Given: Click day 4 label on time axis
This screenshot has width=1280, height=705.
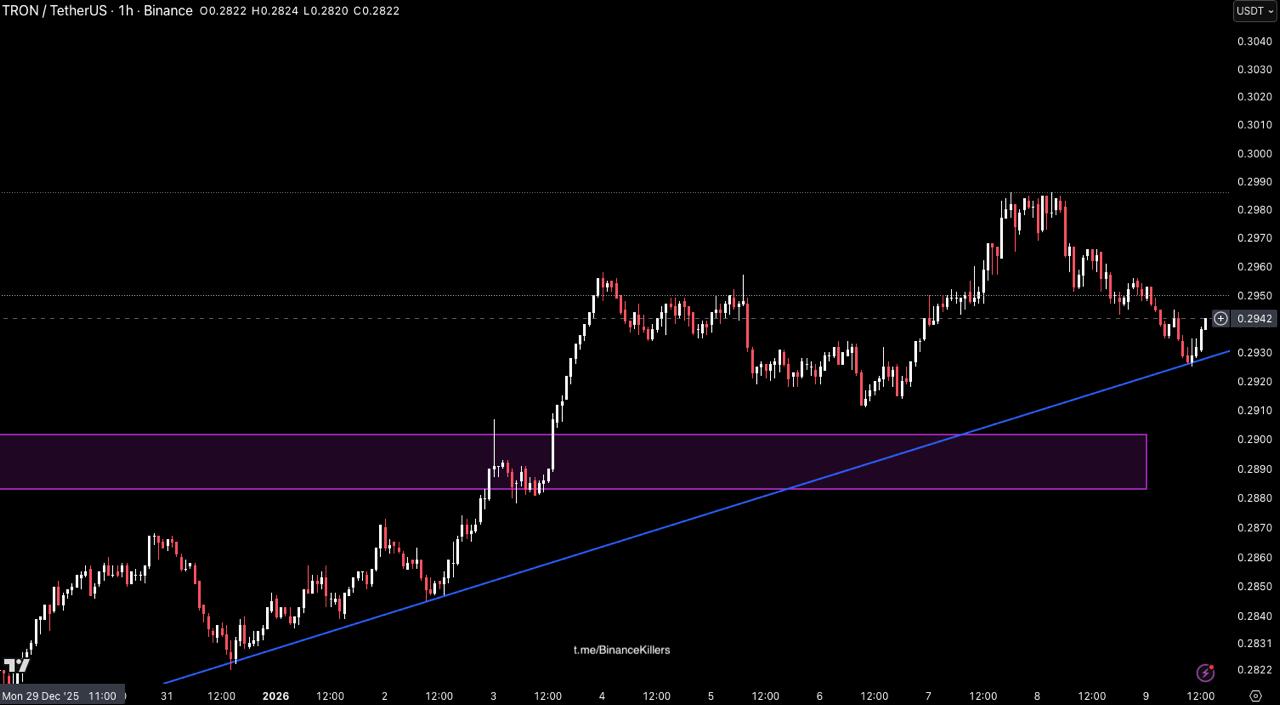Looking at the screenshot, I should [x=601, y=696].
